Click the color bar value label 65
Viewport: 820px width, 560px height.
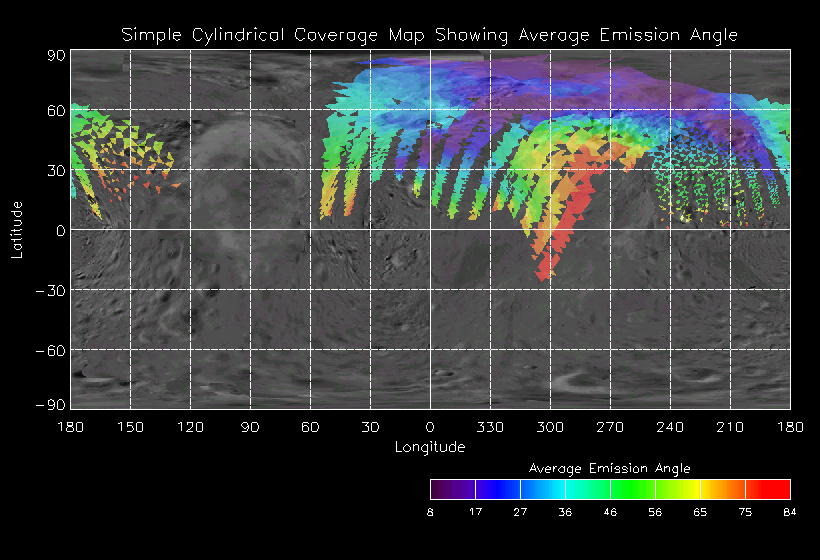(x=700, y=512)
